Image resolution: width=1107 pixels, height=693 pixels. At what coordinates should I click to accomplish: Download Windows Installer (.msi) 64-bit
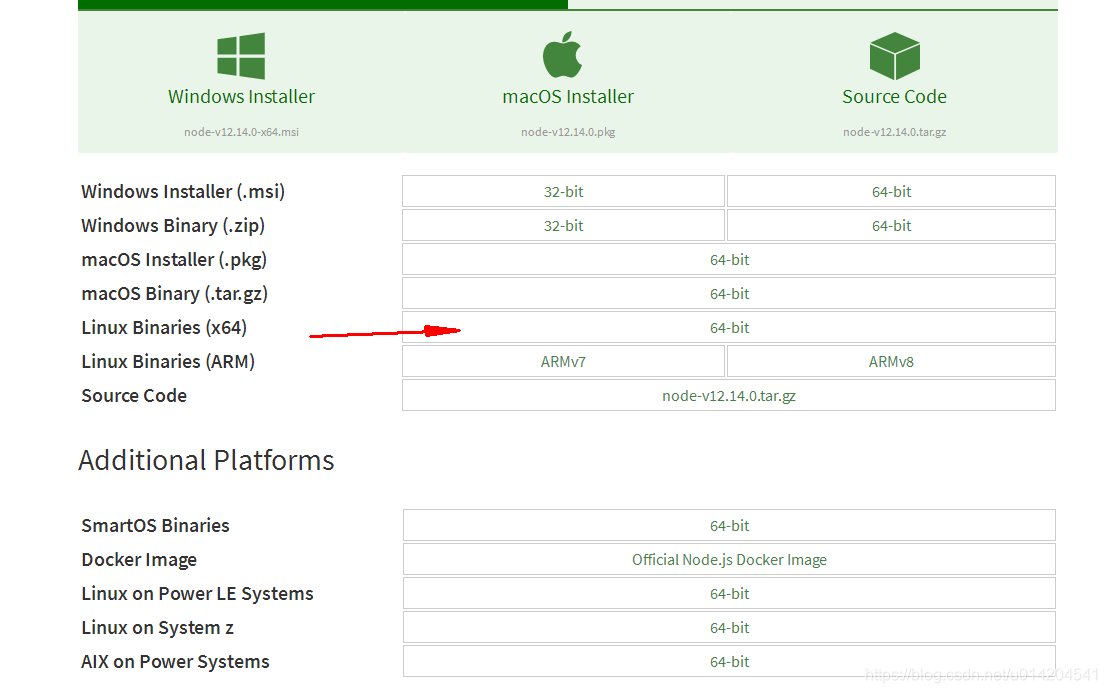click(892, 191)
